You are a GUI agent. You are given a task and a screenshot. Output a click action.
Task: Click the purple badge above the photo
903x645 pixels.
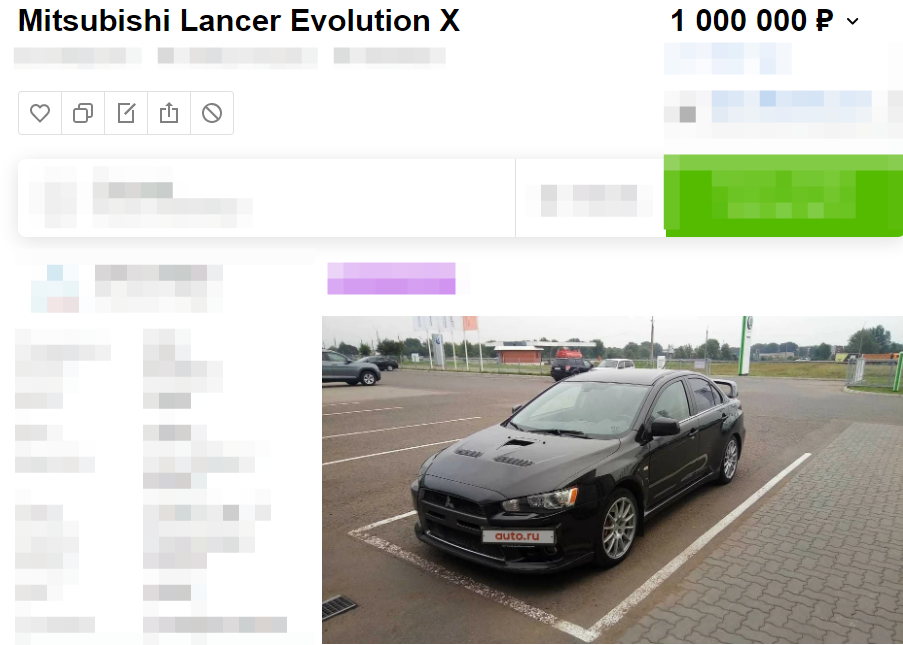(392, 278)
